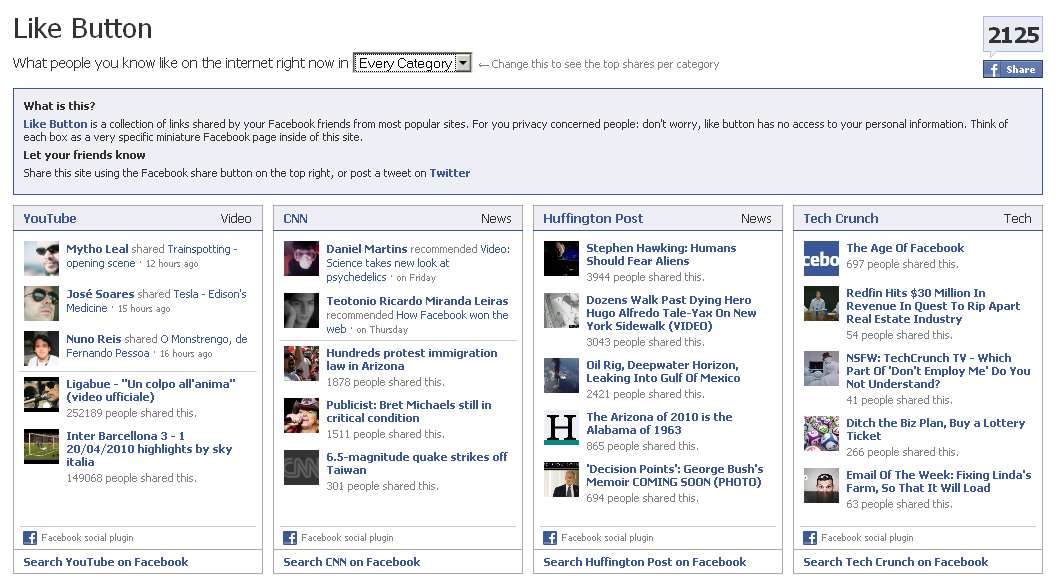
Task: Click the Oil Rig article thumbnail
Action: 561,375
